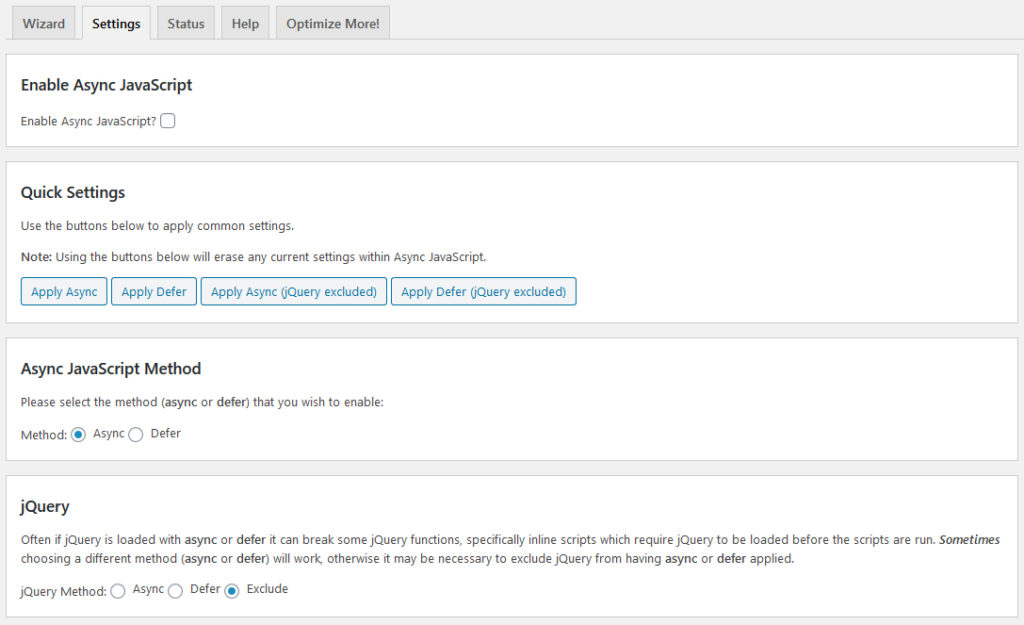Apply Async with jQuery excluded

click(x=294, y=291)
